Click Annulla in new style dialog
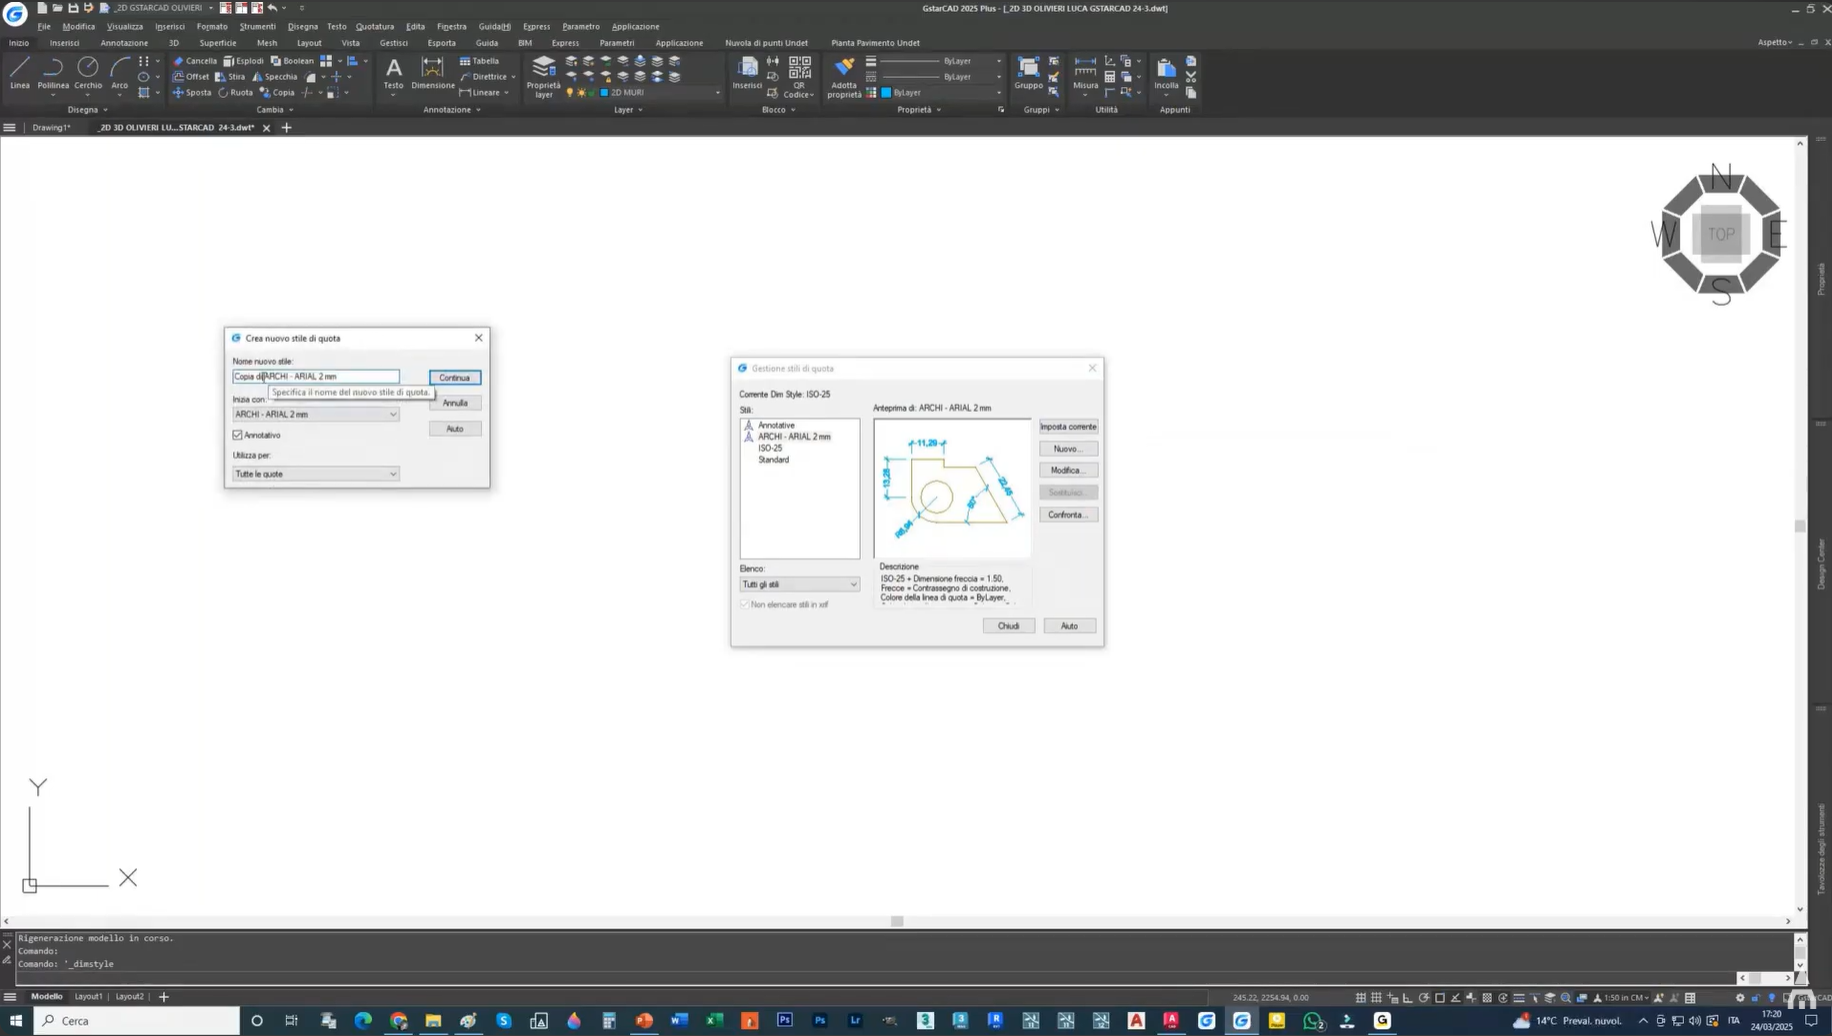The height and width of the screenshot is (1036, 1832). point(455,403)
